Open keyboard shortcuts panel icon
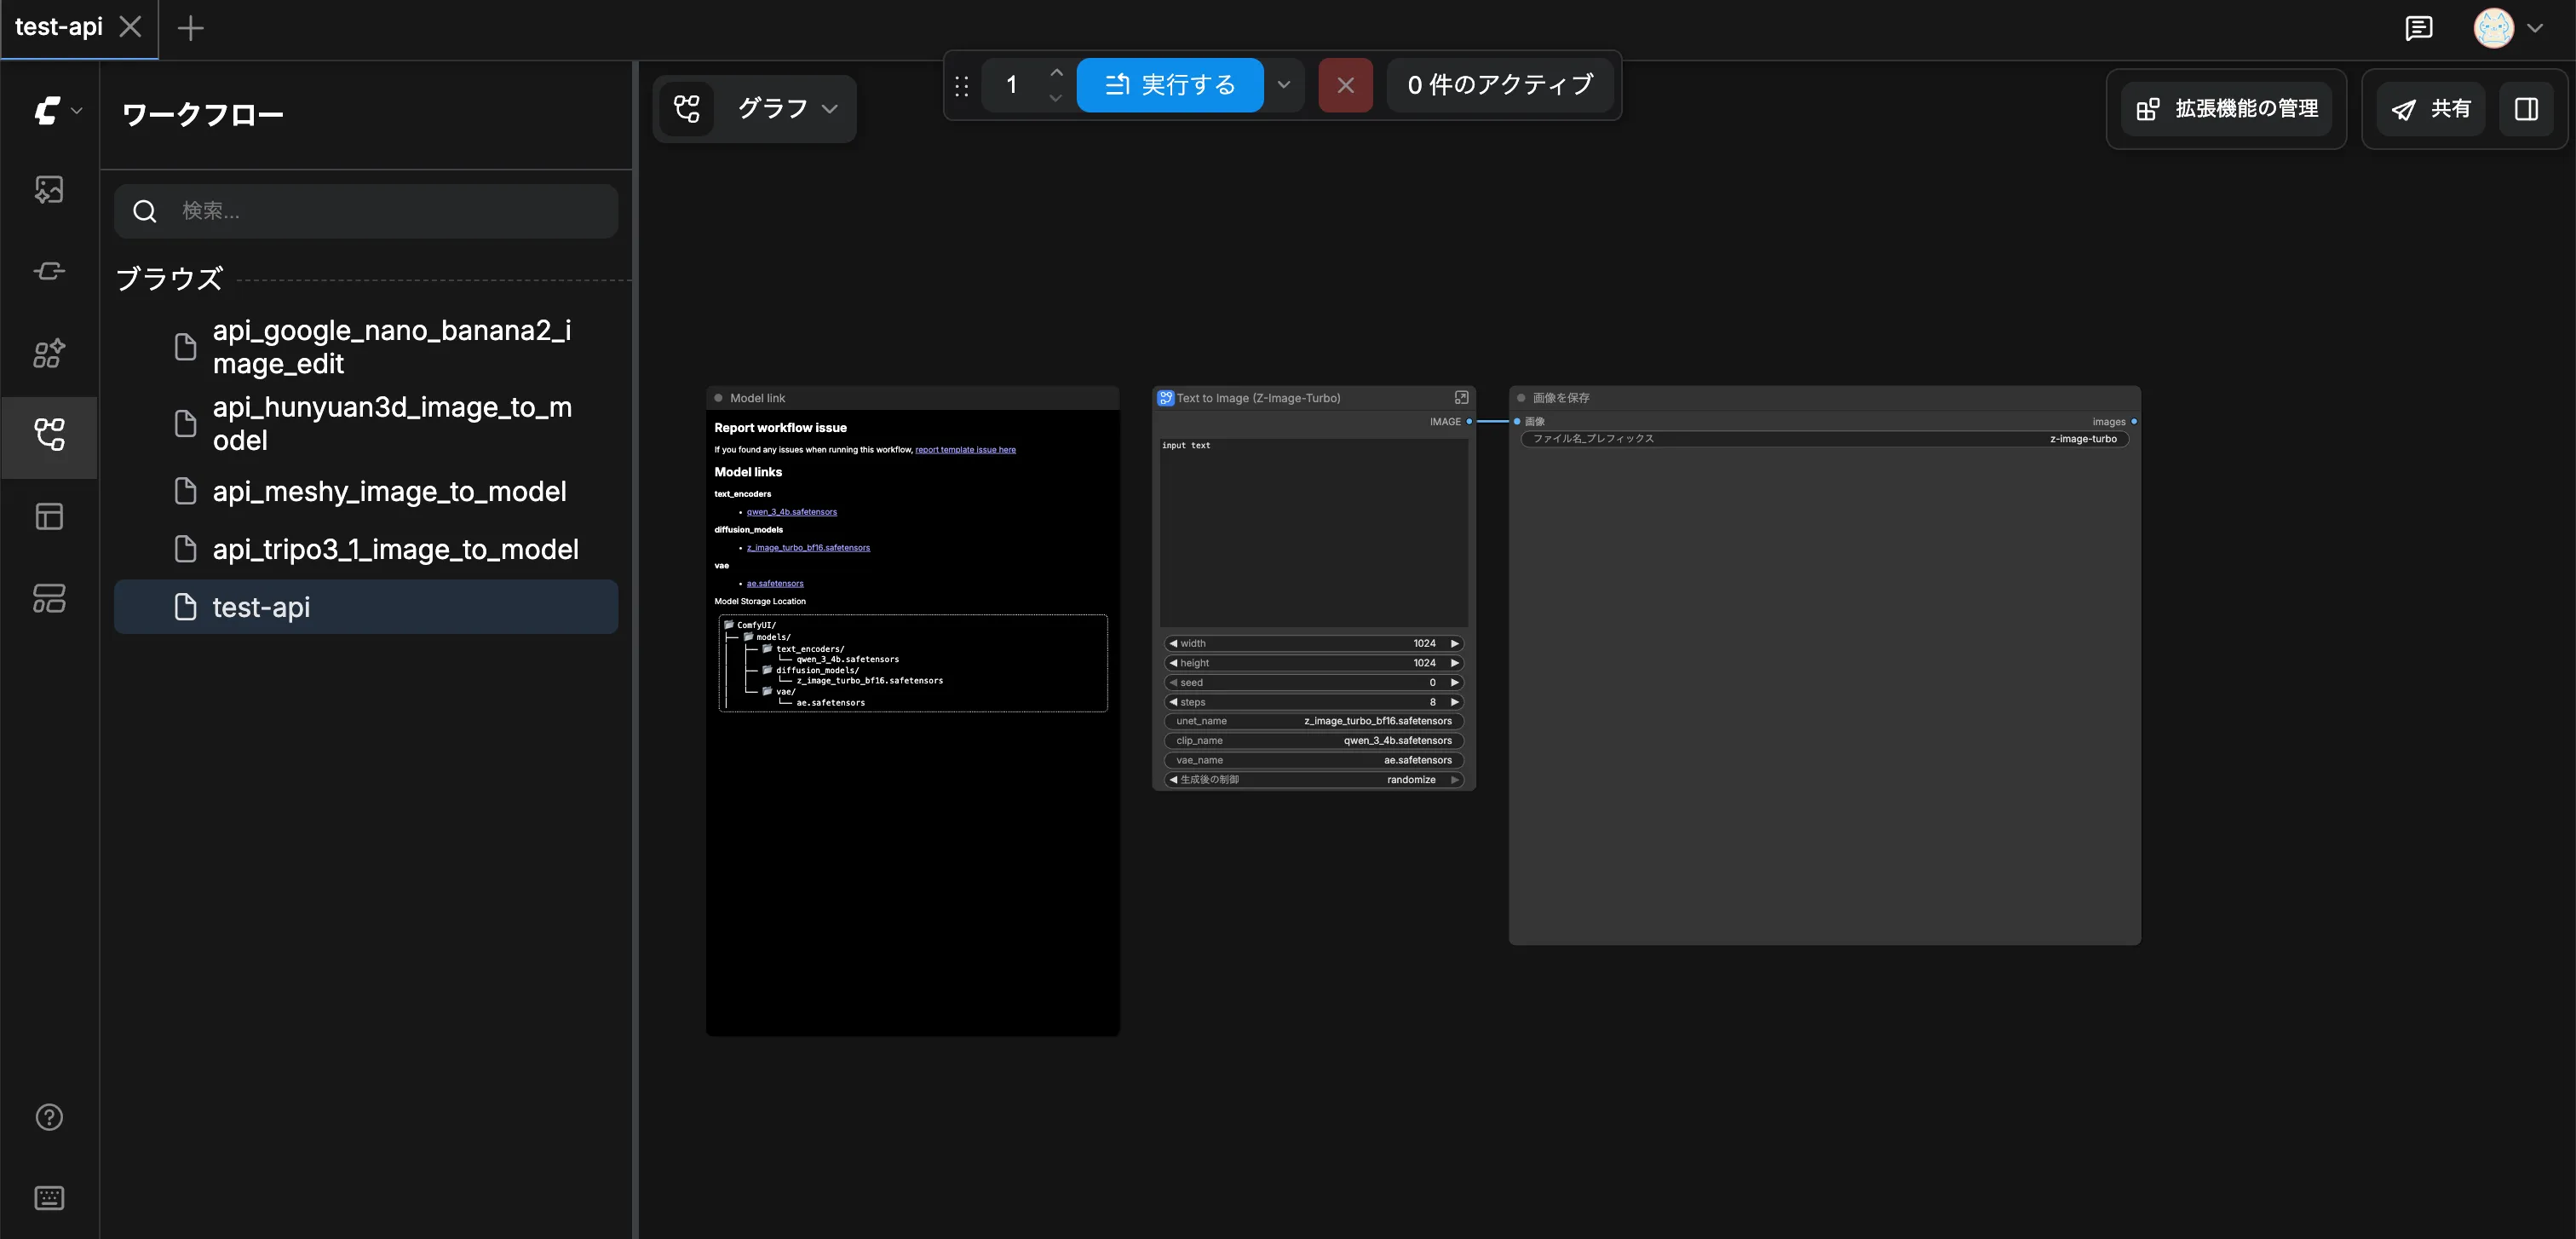The image size is (2576, 1239). click(x=49, y=1198)
